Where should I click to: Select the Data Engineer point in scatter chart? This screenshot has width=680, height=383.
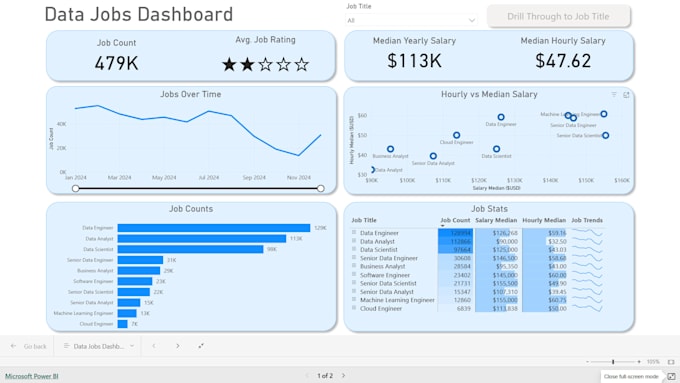501,117
